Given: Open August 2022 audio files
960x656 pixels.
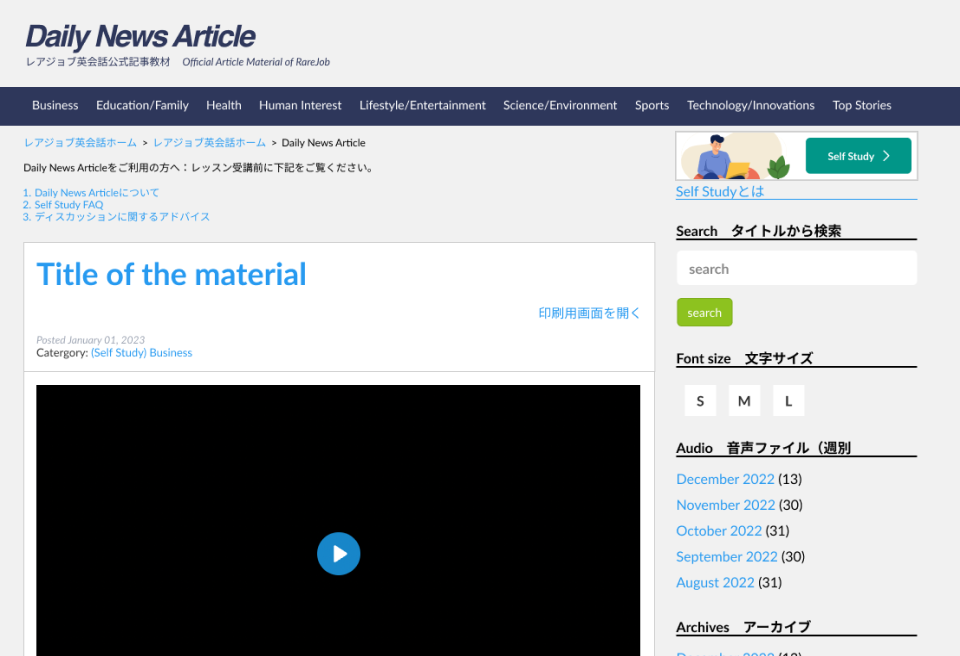Looking at the screenshot, I should (715, 582).
